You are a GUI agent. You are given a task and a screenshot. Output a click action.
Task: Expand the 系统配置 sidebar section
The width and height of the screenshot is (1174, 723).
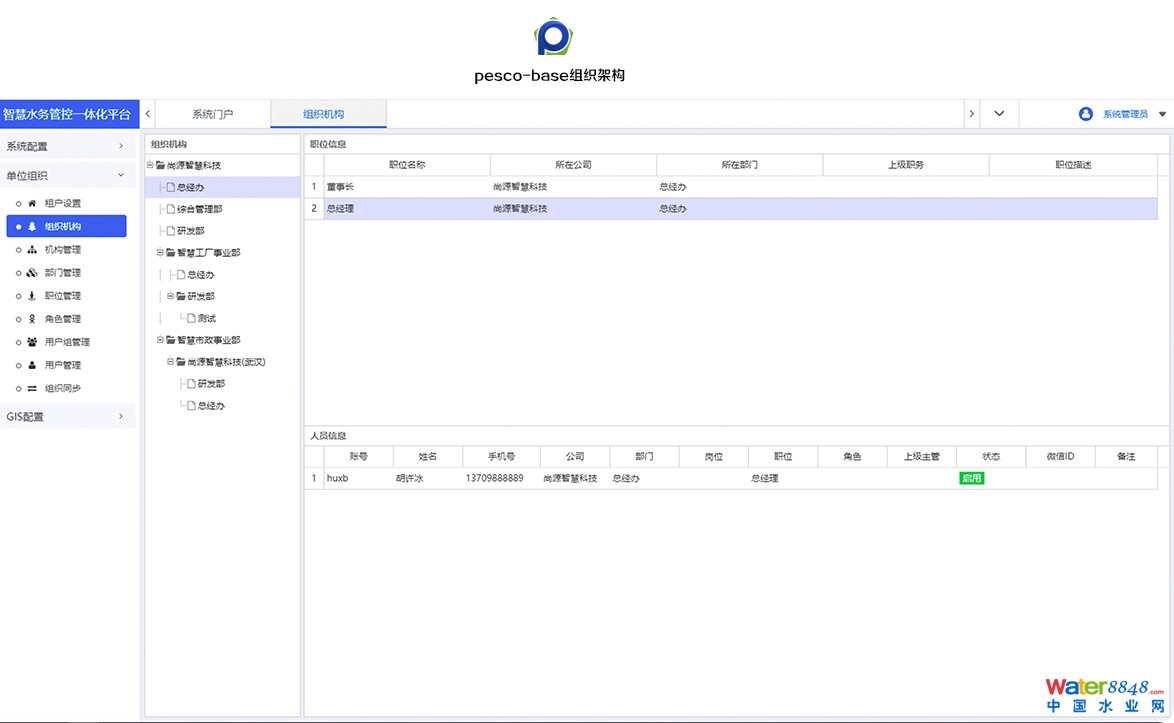point(68,146)
